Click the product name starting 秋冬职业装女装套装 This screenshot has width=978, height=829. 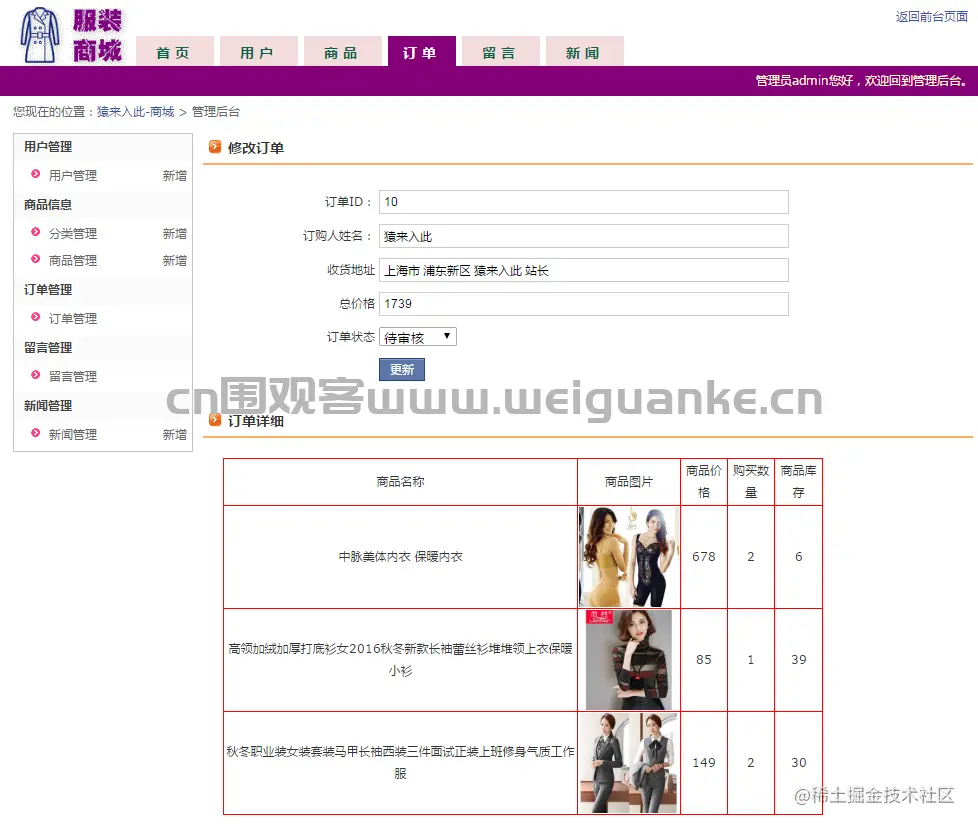point(400,762)
